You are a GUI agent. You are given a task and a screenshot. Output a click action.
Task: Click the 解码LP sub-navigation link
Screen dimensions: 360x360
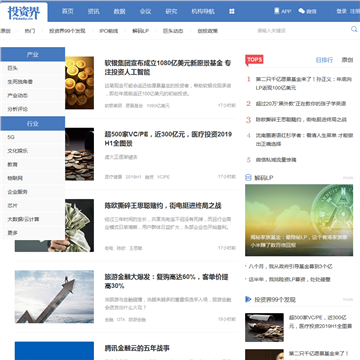click(x=141, y=31)
